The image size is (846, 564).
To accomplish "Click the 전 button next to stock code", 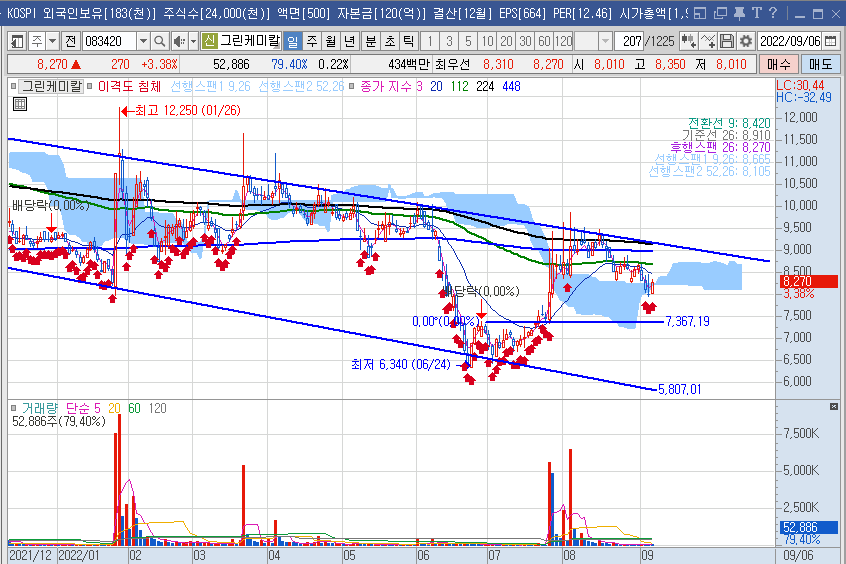I will tap(71, 41).
